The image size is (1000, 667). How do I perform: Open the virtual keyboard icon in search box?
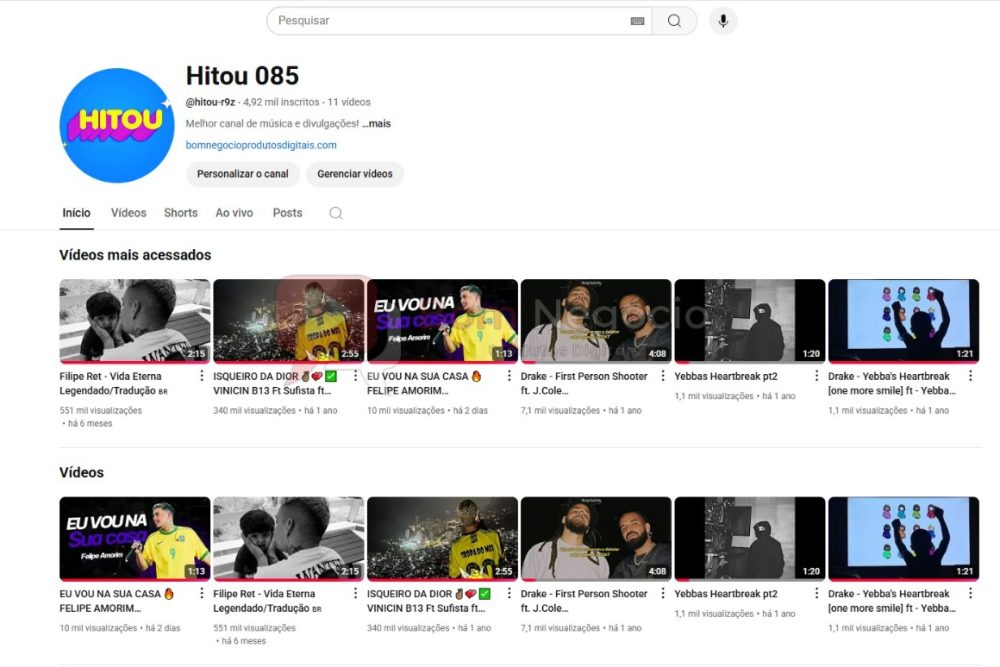pos(637,21)
